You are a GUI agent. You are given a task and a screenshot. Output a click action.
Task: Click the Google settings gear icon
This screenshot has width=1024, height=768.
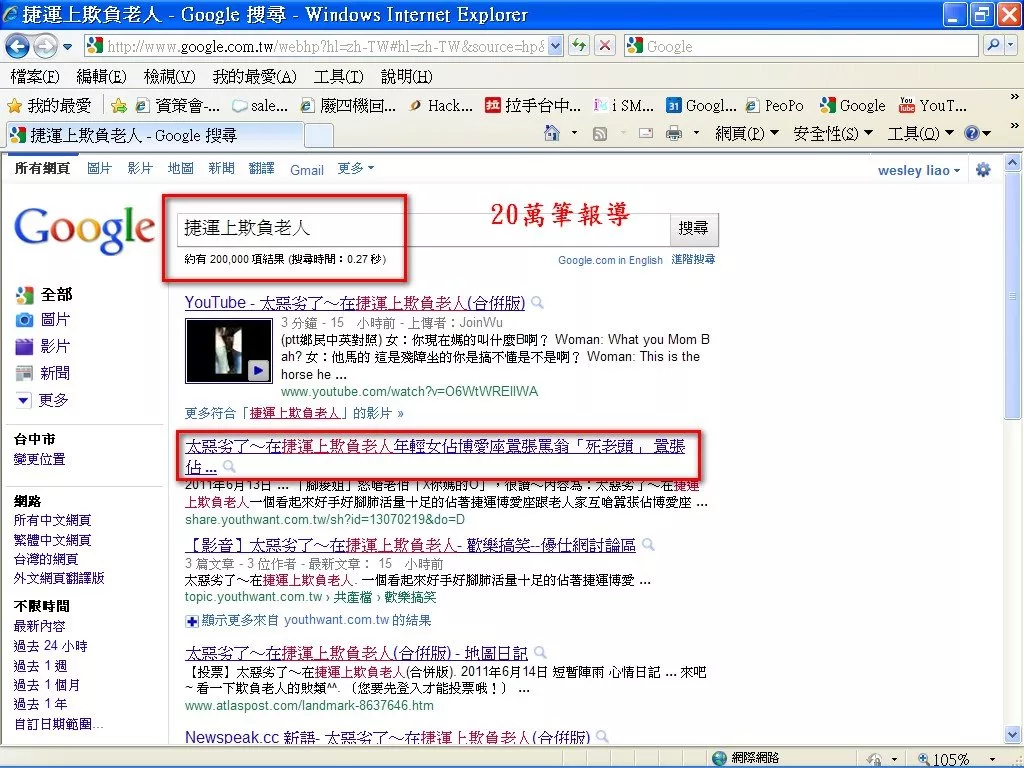tap(983, 170)
